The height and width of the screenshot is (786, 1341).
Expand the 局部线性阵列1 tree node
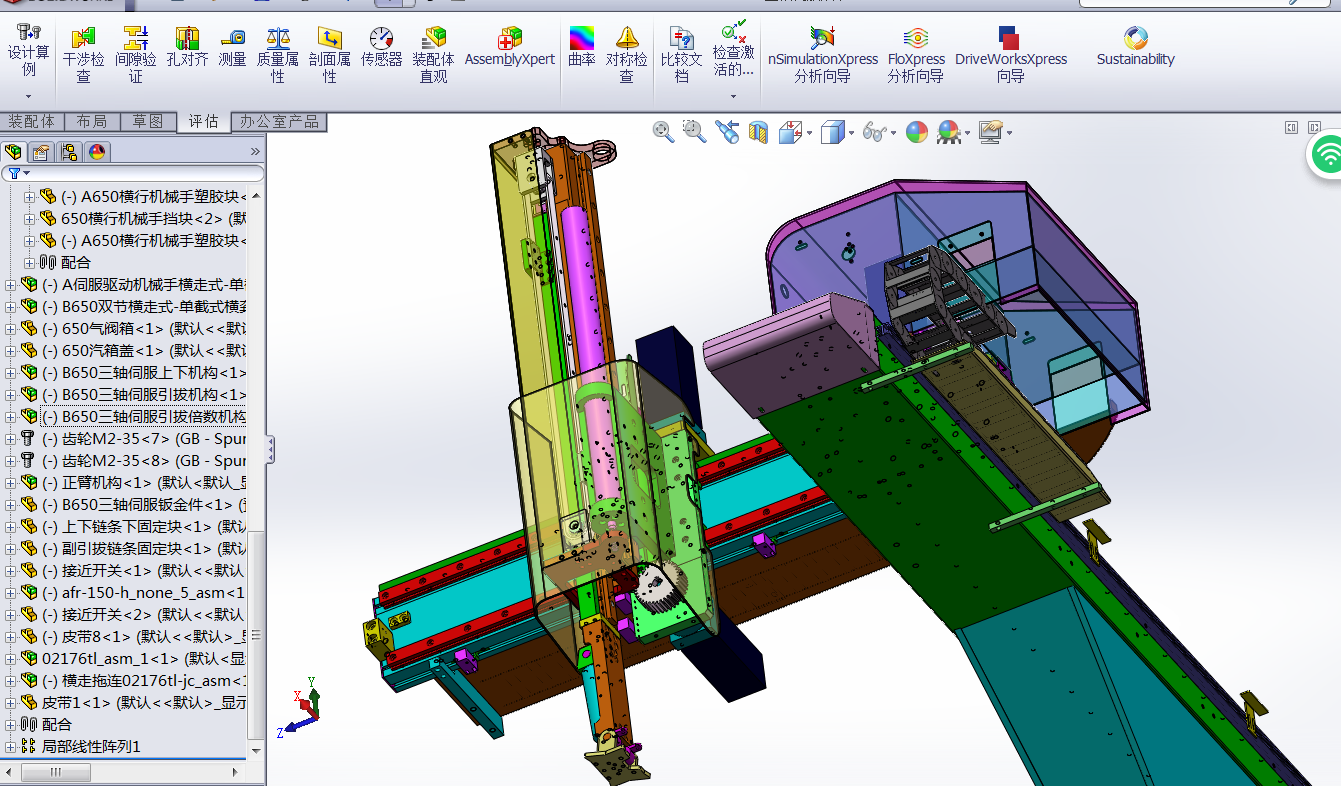[11, 747]
